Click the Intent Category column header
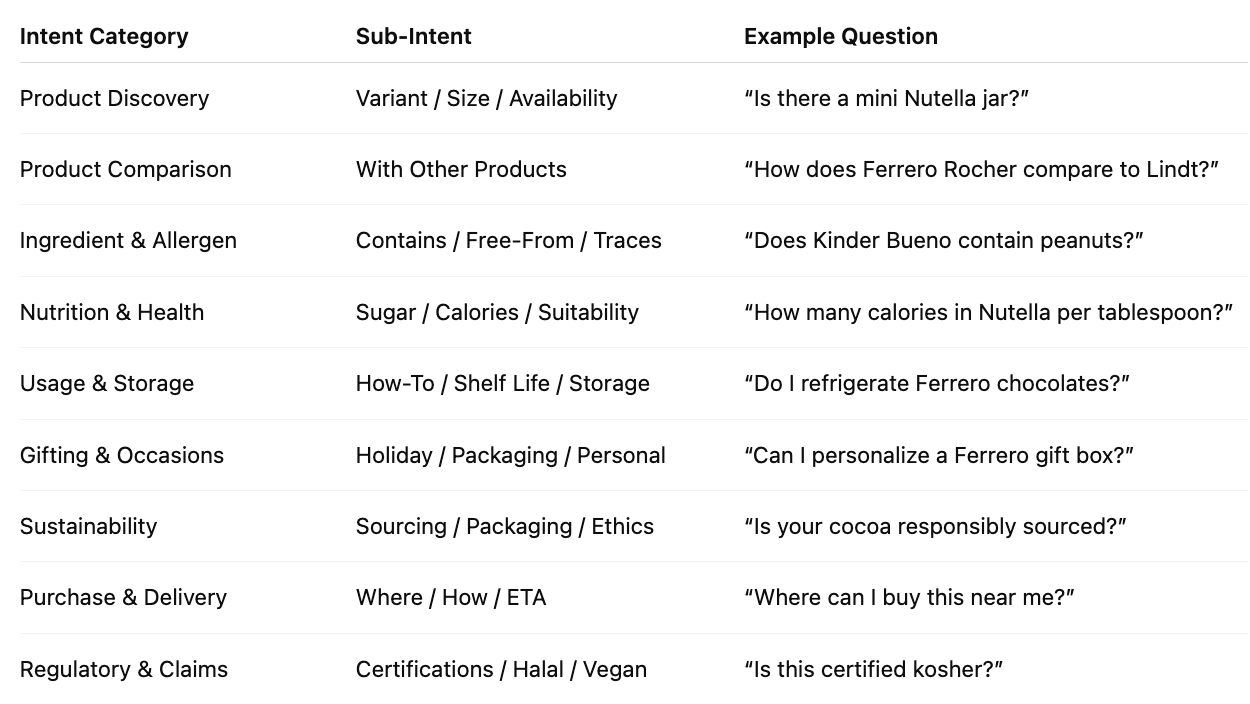Screen dimensions: 1250x704 pyautogui.click(x=104, y=37)
